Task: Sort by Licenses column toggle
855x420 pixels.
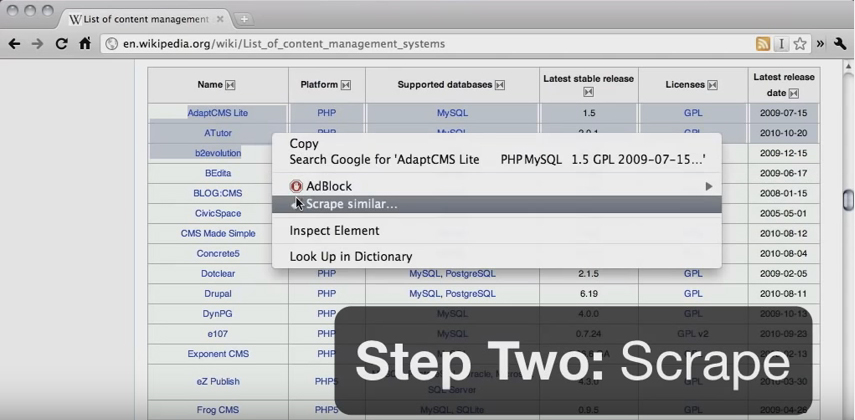Action: (x=712, y=85)
